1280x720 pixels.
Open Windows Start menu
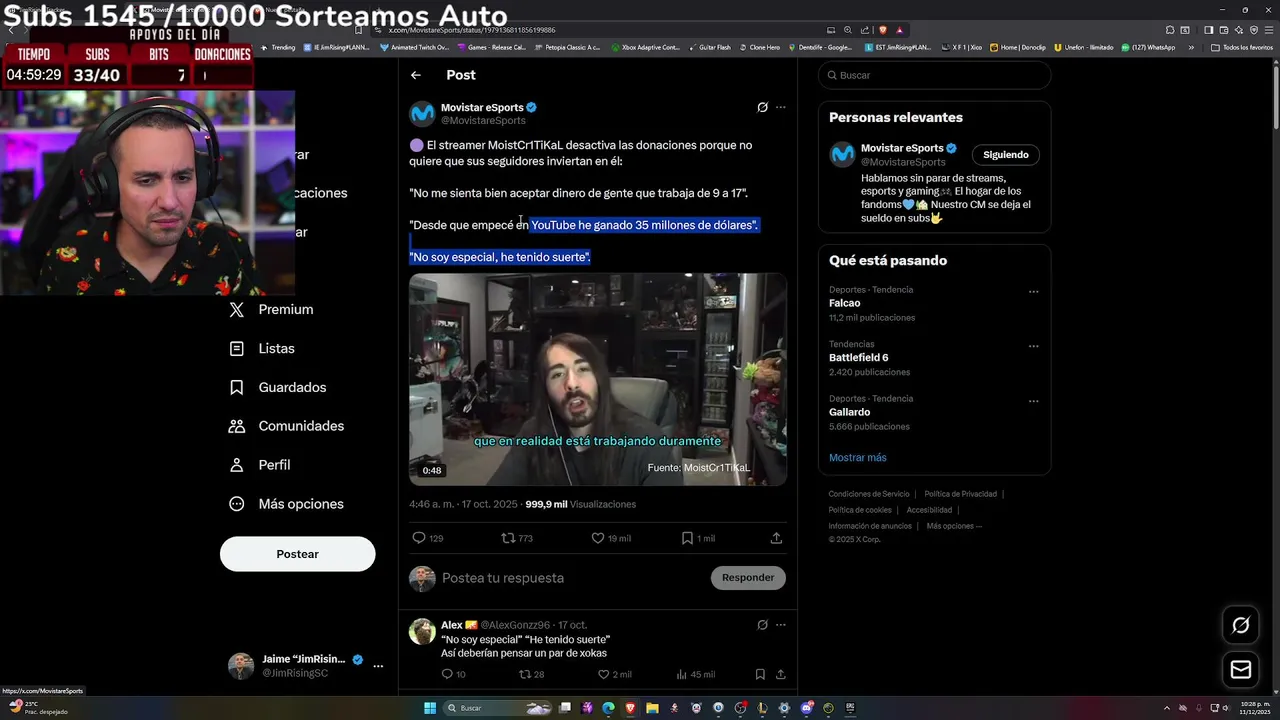[x=430, y=708]
